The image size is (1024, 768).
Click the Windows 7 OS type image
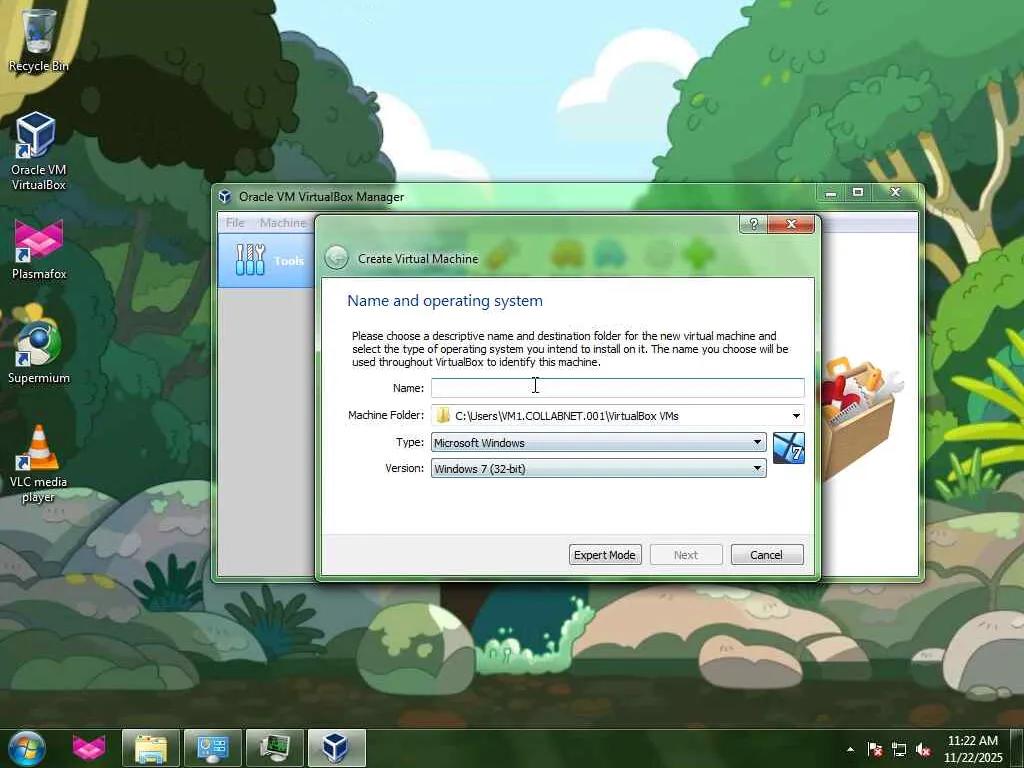(x=789, y=448)
